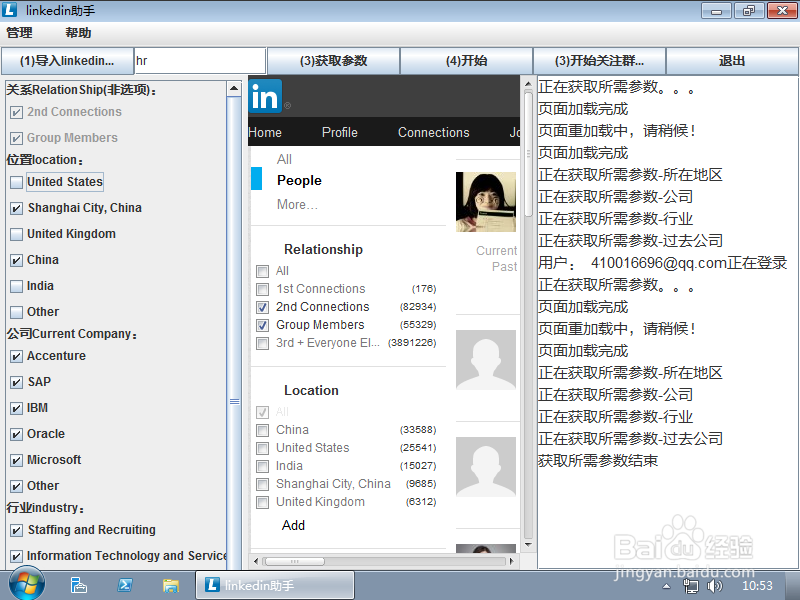The width and height of the screenshot is (800, 600).
Task: Toggle Information Technology and Services checkbox
Action: pyautogui.click(x=16, y=556)
